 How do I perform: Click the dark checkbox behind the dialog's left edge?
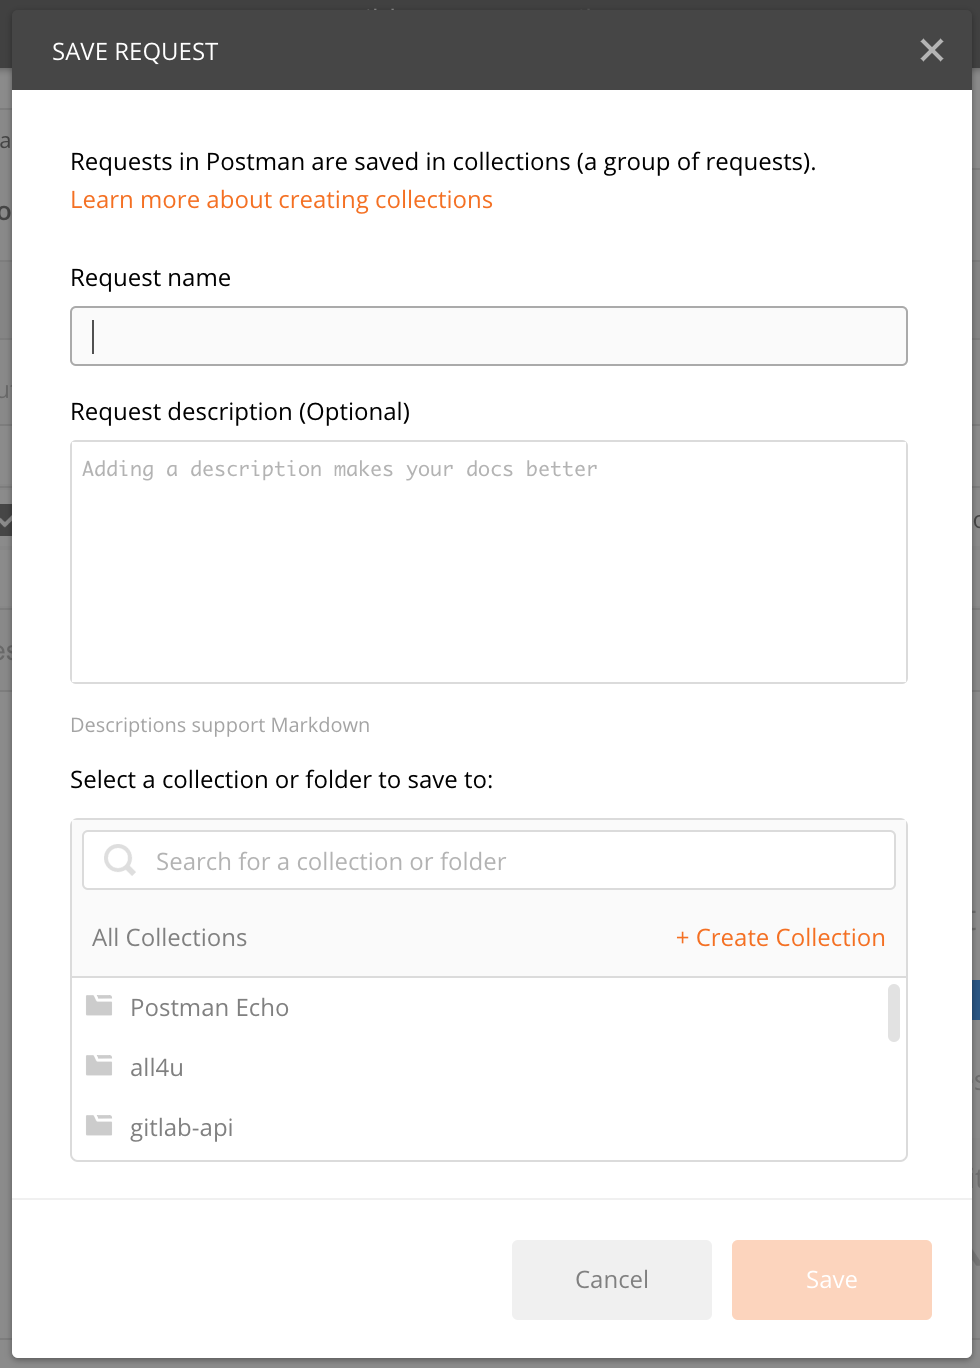(5, 520)
